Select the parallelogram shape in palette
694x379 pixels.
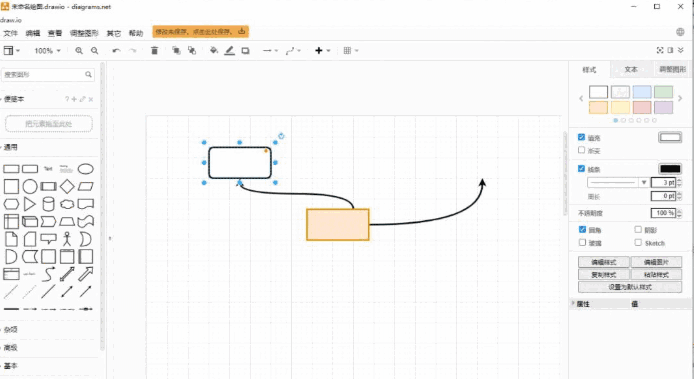coord(85,186)
